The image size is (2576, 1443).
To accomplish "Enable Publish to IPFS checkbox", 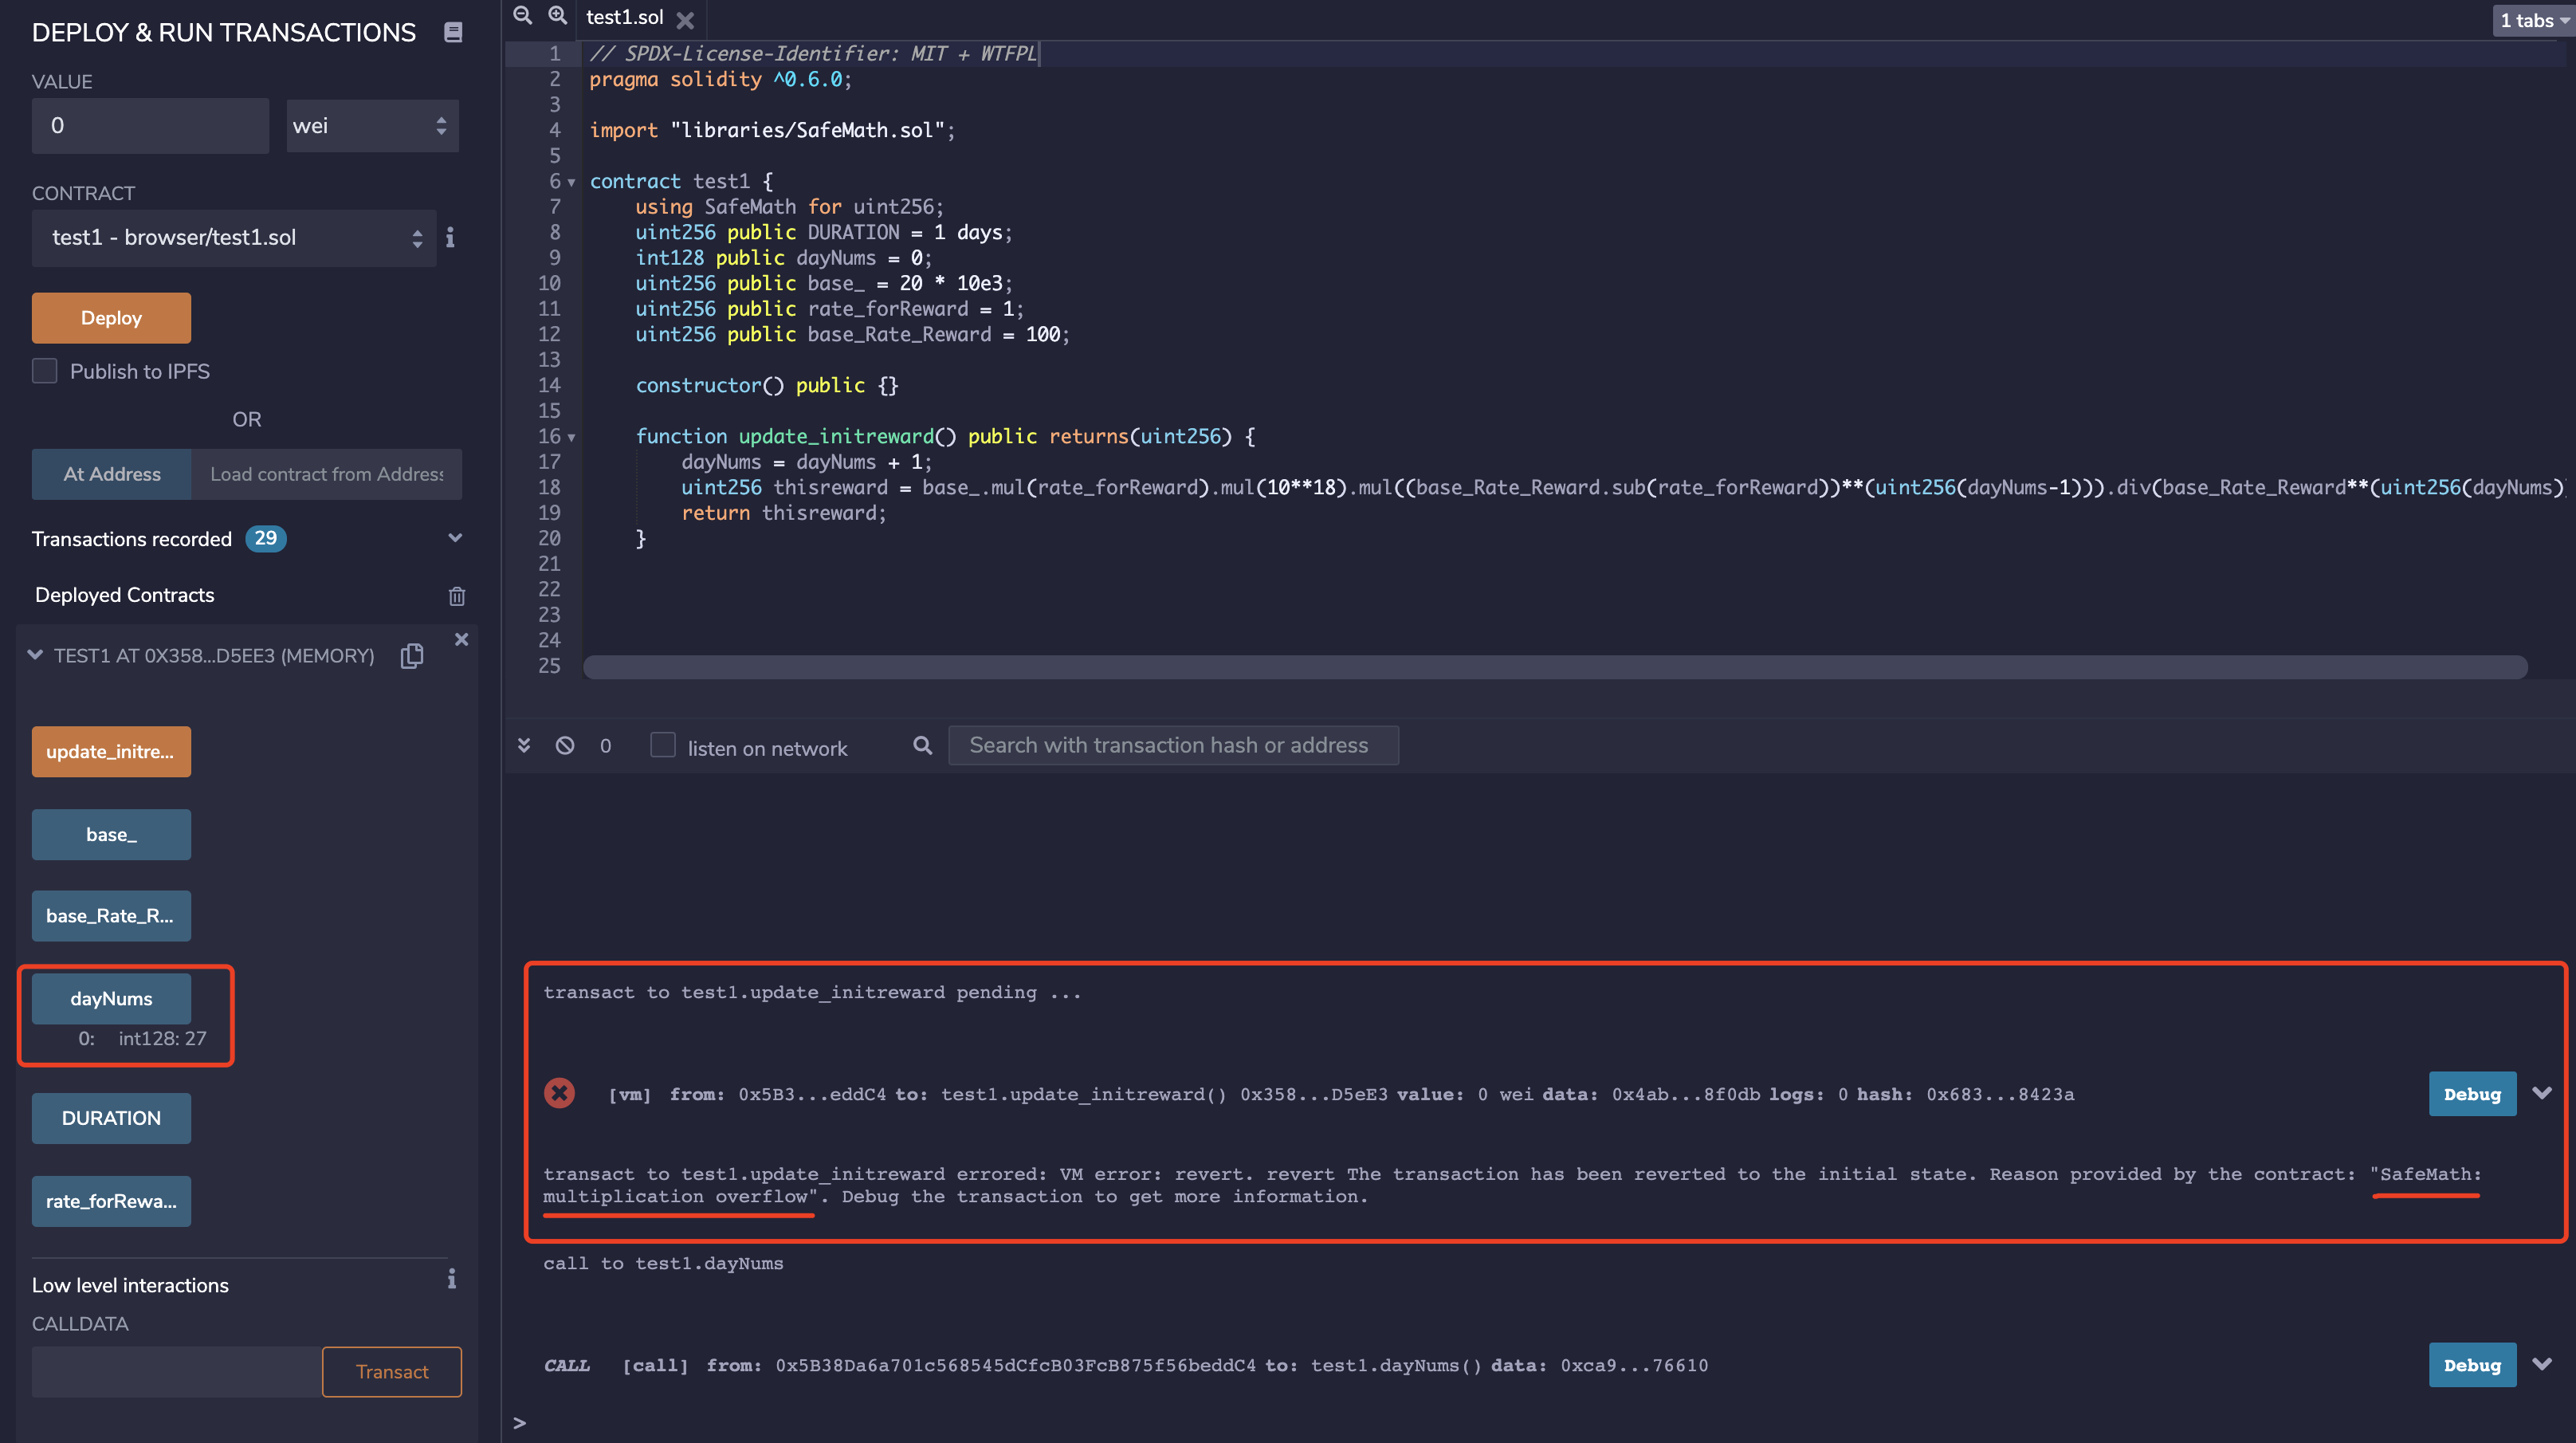I will (x=45, y=371).
